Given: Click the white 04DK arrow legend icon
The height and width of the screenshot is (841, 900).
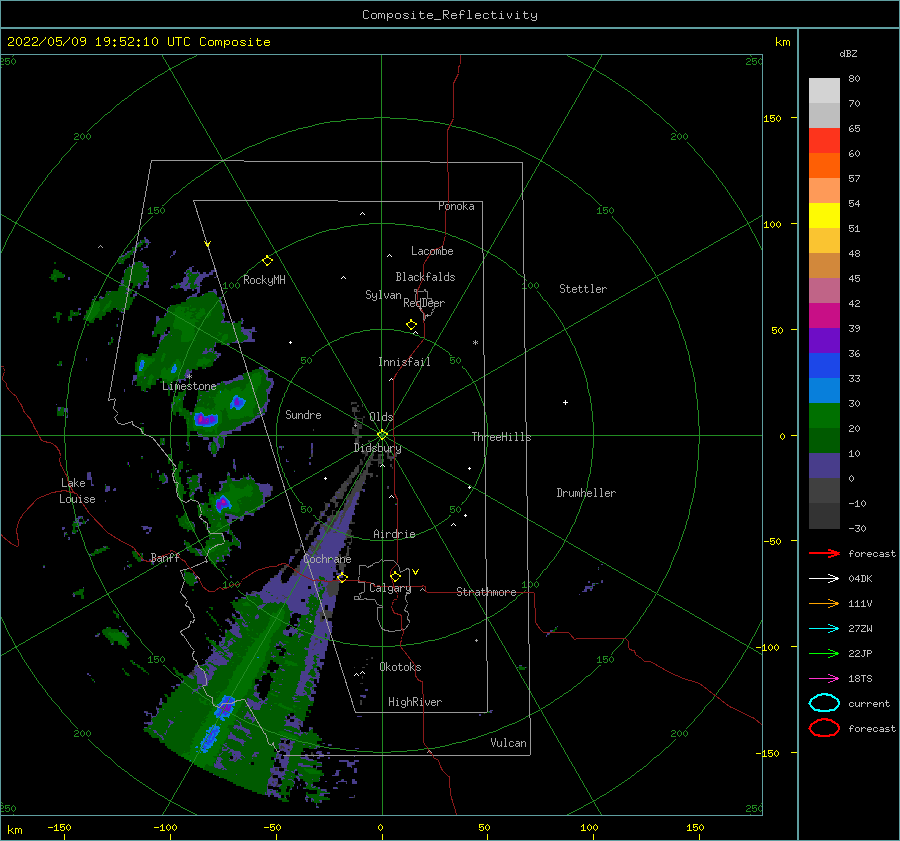Looking at the screenshot, I should pyautogui.click(x=824, y=579).
